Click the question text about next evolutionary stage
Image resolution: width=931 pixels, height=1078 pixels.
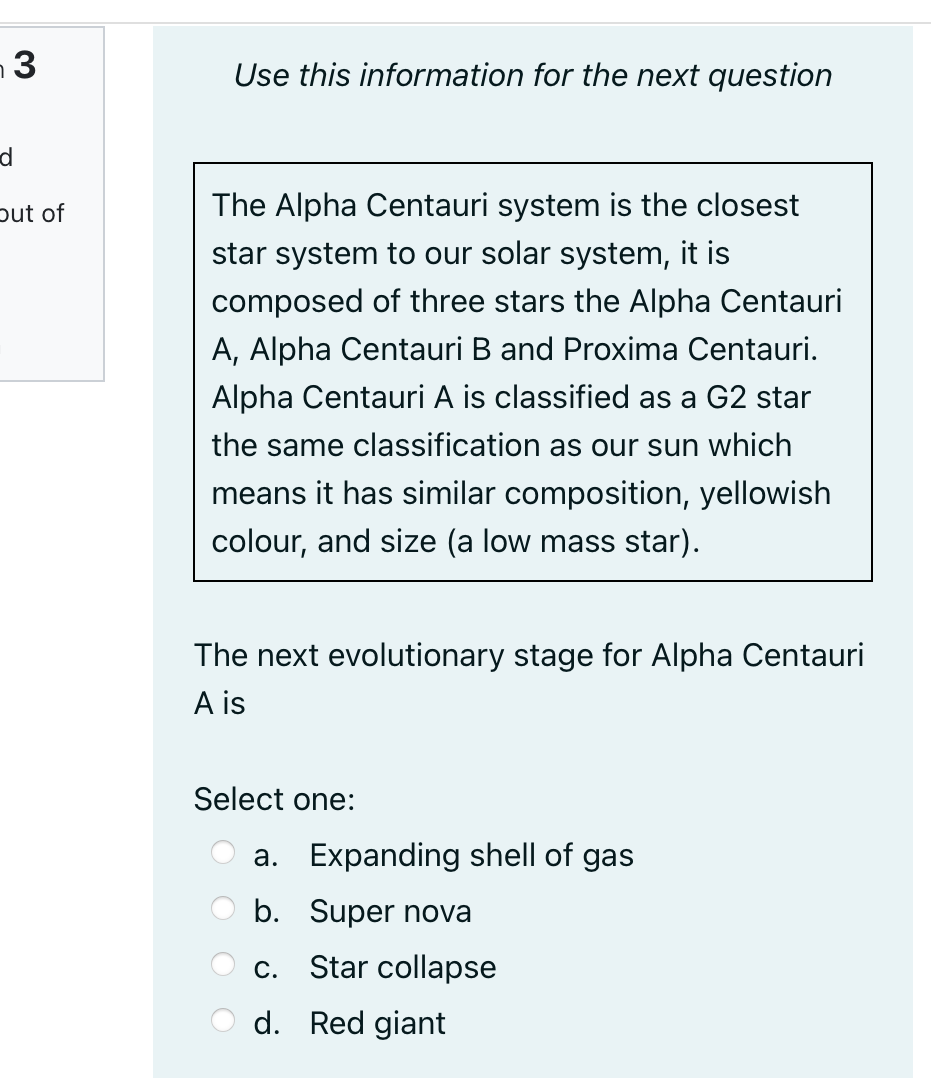(x=529, y=678)
